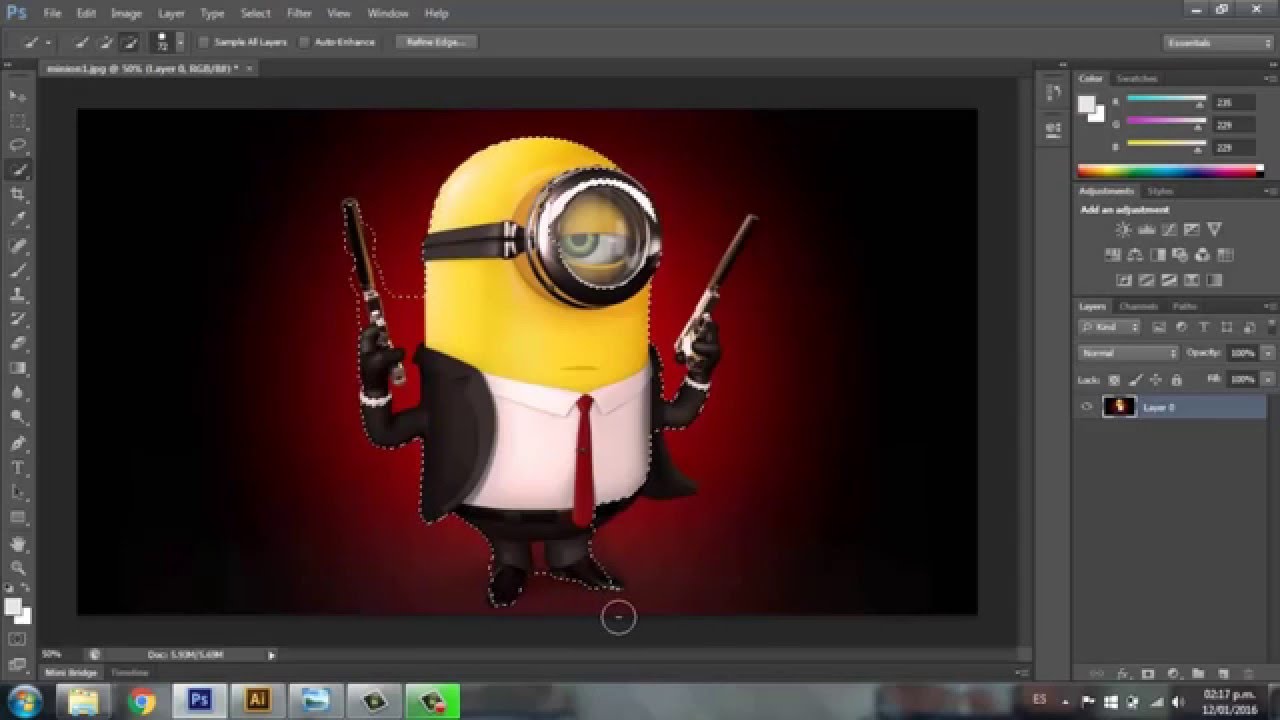Open the Image menu
1280x720 pixels.
pyautogui.click(x=126, y=13)
